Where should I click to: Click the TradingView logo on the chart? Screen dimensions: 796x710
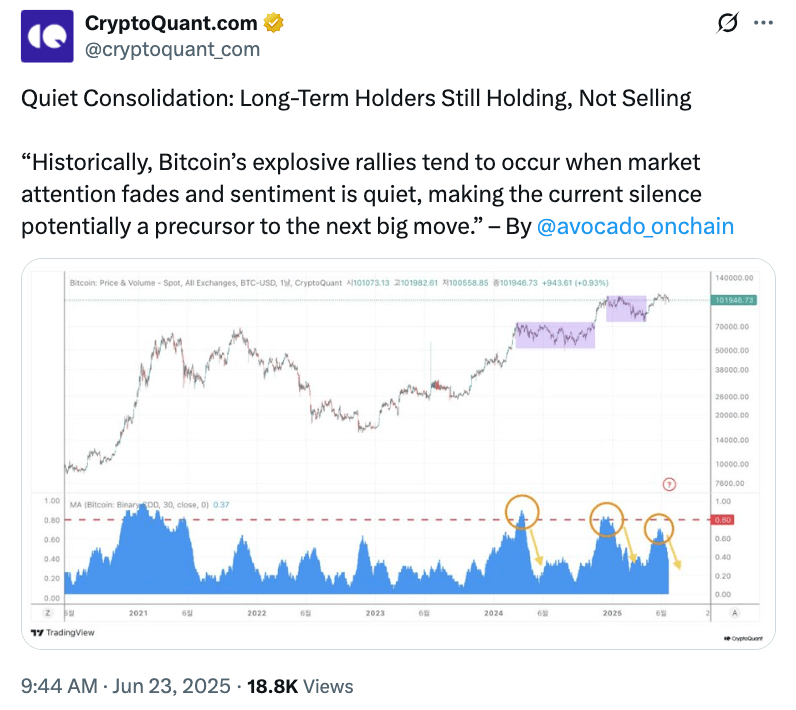coord(59,632)
